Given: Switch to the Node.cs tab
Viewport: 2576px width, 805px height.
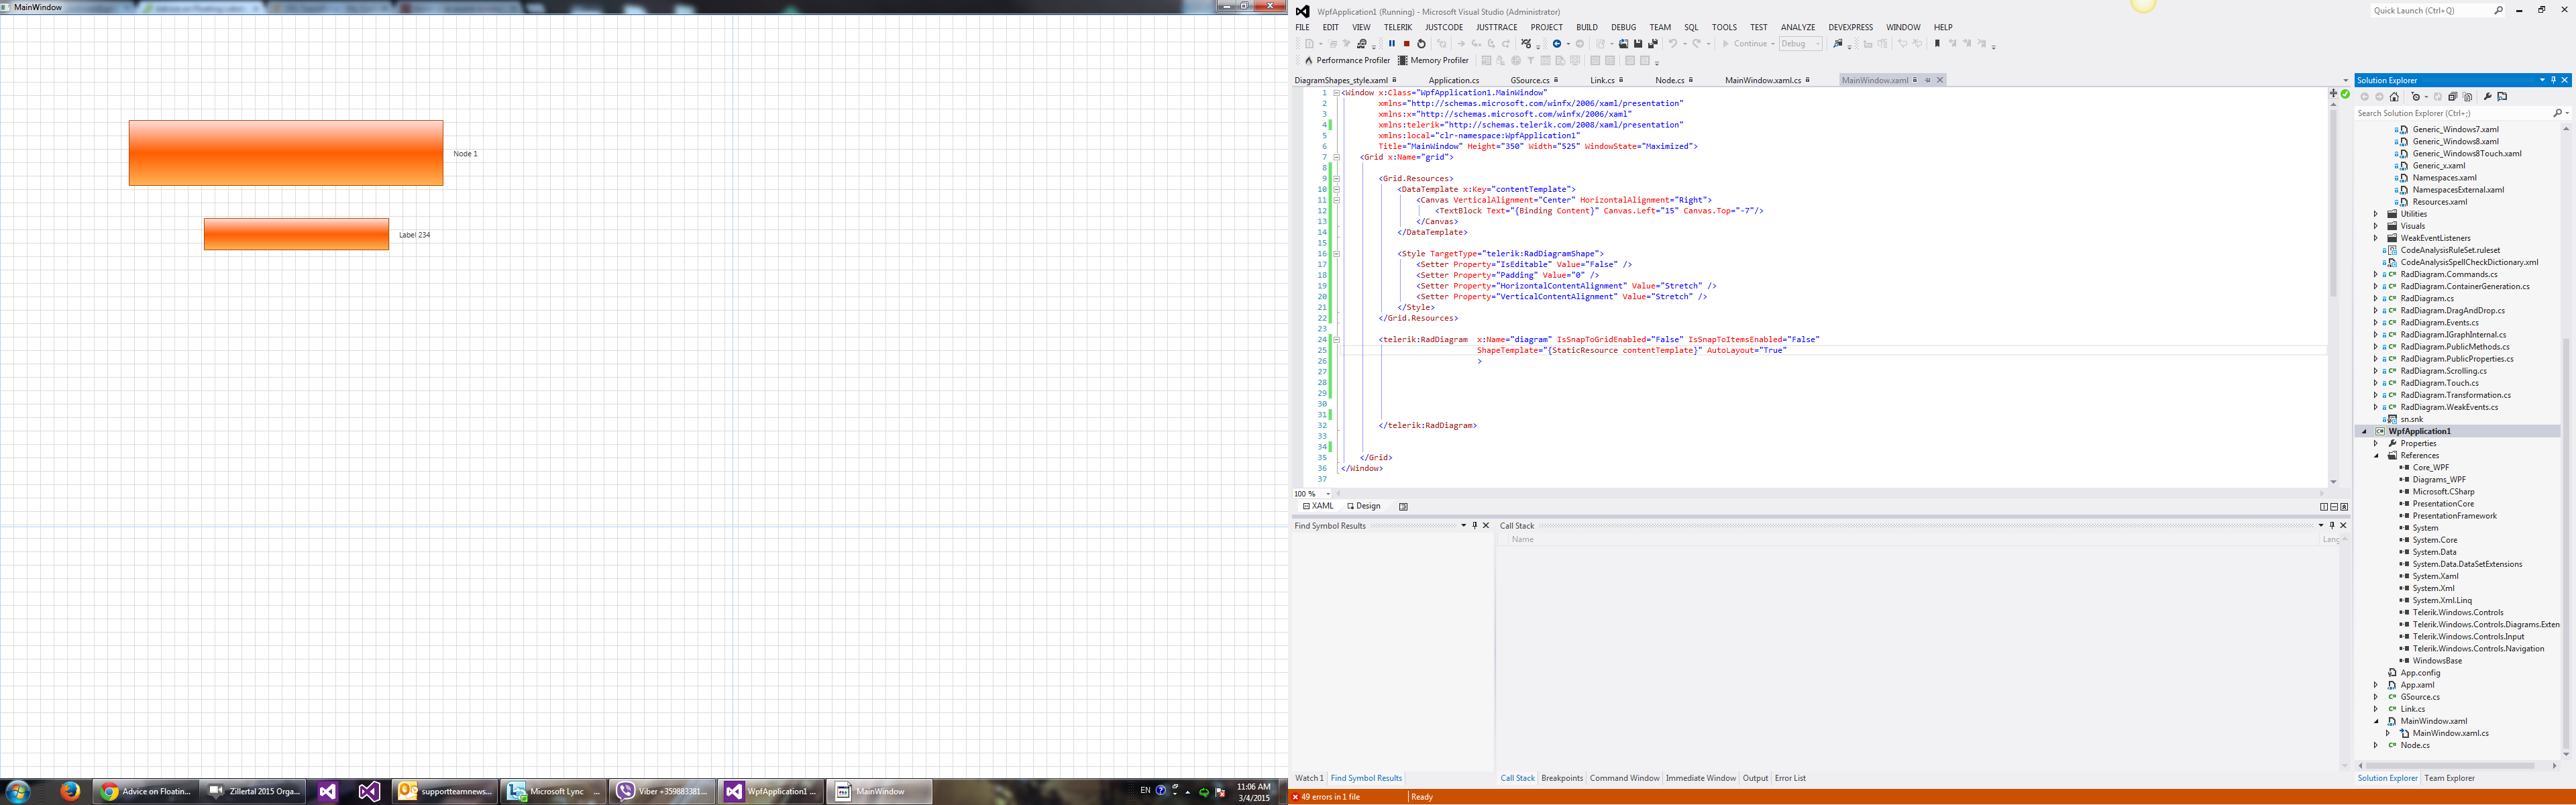Looking at the screenshot, I should [1669, 80].
